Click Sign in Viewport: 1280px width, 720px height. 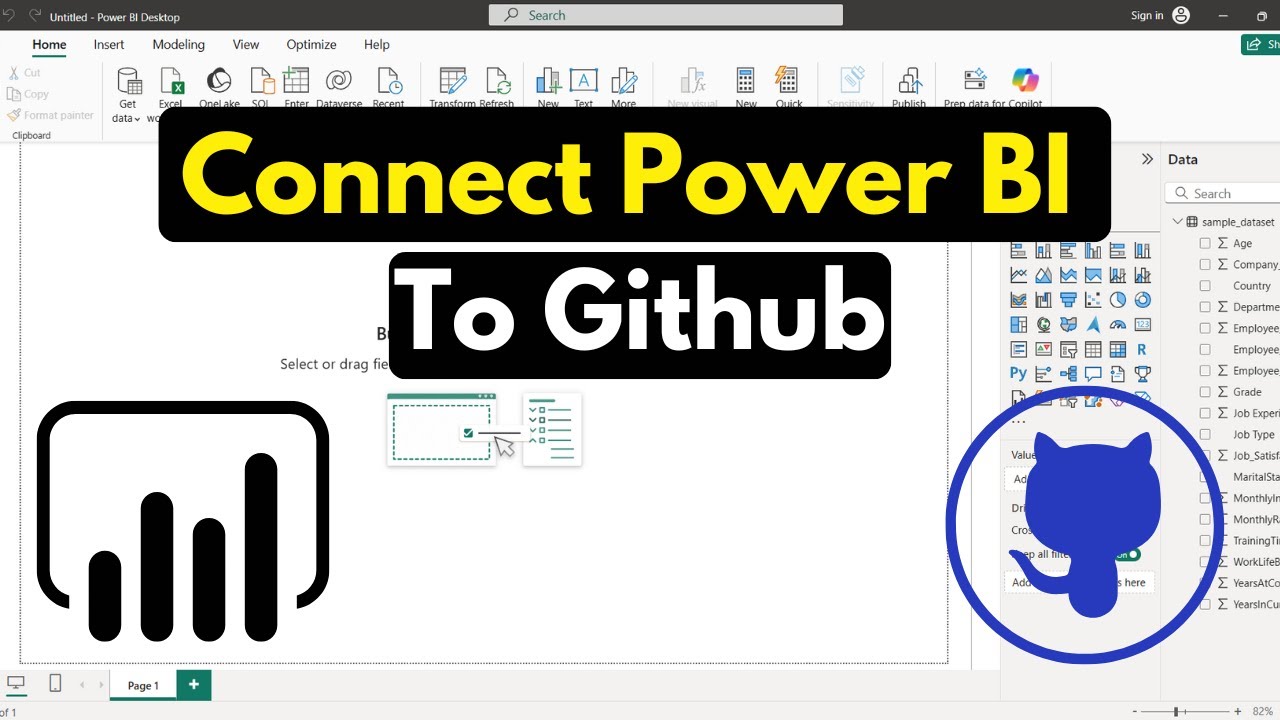[1147, 15]
